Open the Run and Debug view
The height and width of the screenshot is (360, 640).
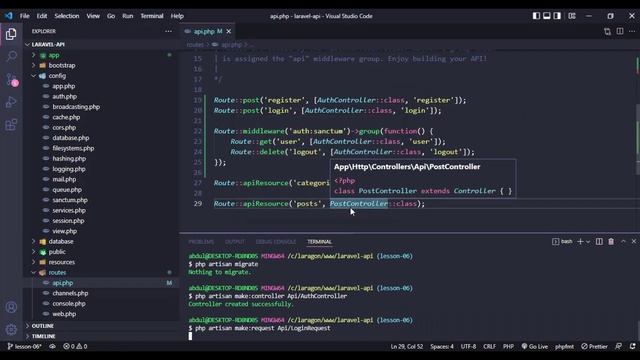click(x=11, y=102)
